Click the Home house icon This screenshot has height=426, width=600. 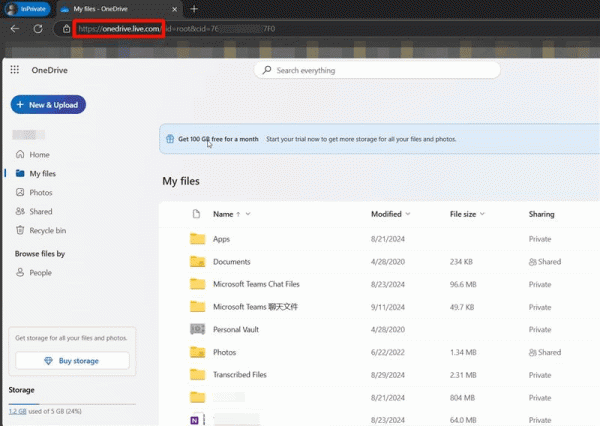(20, 154)
